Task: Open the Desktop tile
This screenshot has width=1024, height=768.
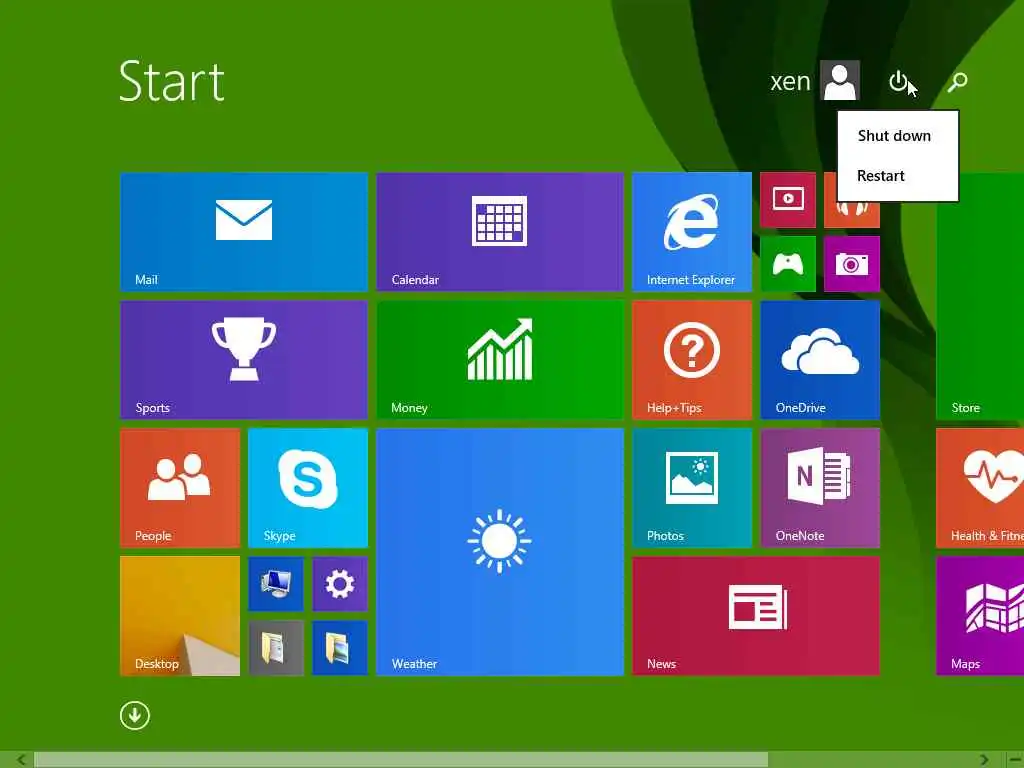Action: pyautogui.click(x=180, y=616)
